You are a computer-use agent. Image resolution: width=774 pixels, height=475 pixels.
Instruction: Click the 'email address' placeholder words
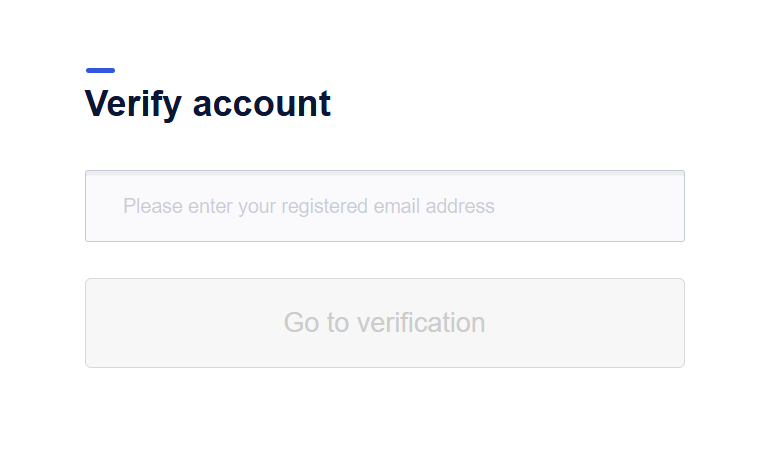pos(434,206)
